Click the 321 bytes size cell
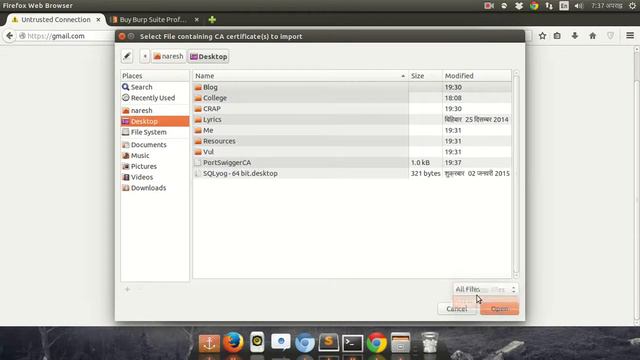This screenshot has width=640, height=360. 425,173
